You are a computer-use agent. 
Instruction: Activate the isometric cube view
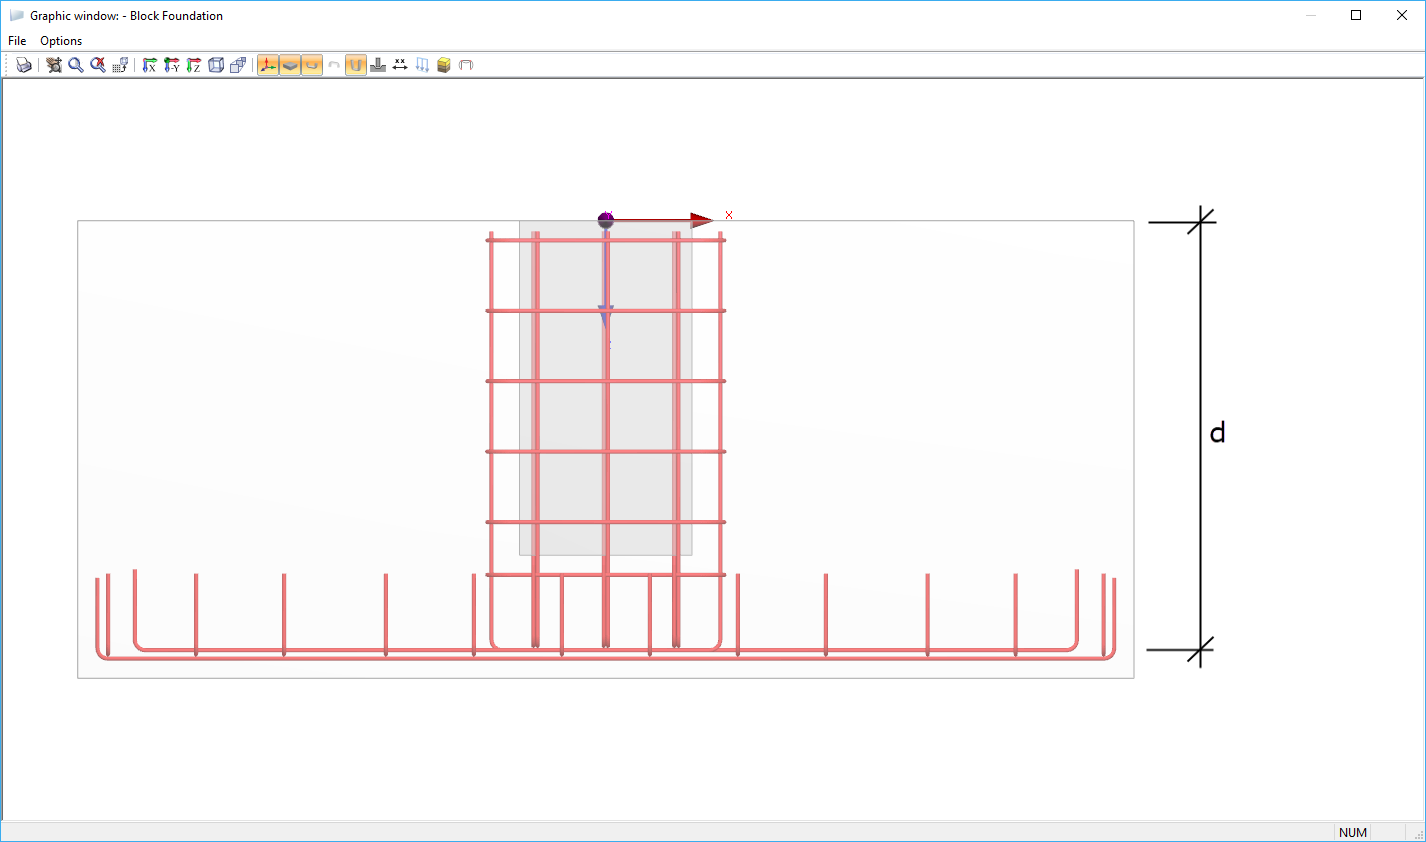(x=216, y=64)
